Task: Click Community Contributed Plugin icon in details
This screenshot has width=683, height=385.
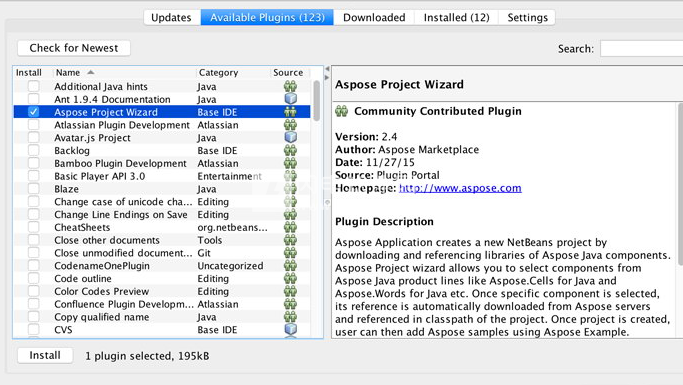Action: (342, 111)
